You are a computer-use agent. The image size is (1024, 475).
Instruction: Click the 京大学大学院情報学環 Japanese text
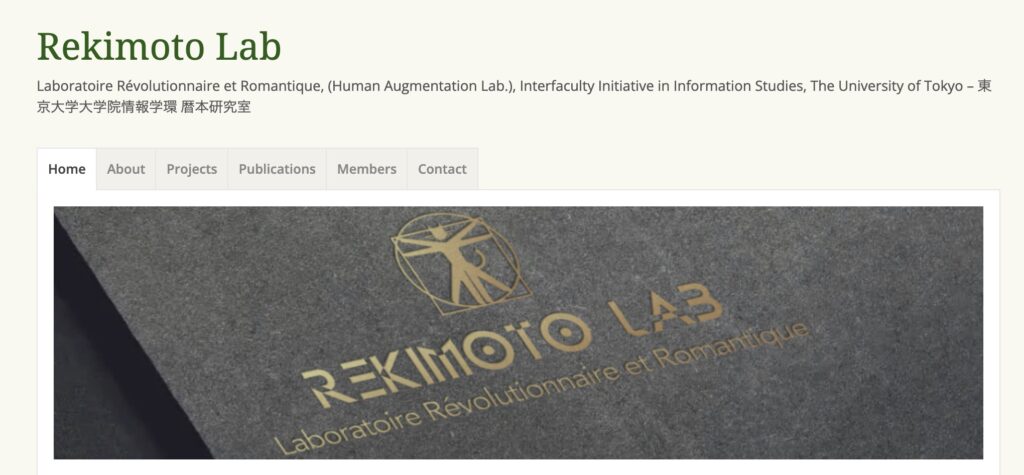click(107, 107)
